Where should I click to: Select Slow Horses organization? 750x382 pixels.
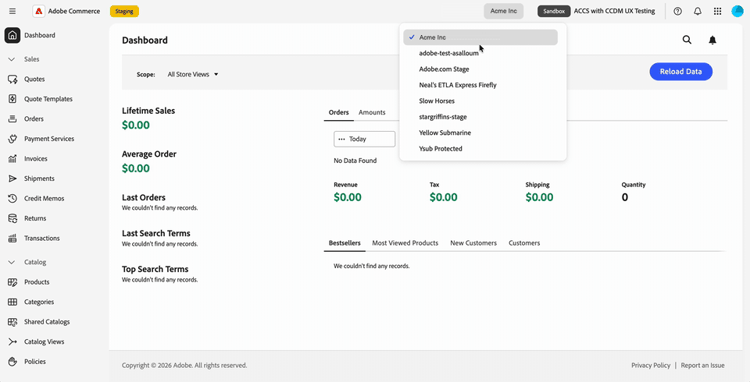[480, 101]
